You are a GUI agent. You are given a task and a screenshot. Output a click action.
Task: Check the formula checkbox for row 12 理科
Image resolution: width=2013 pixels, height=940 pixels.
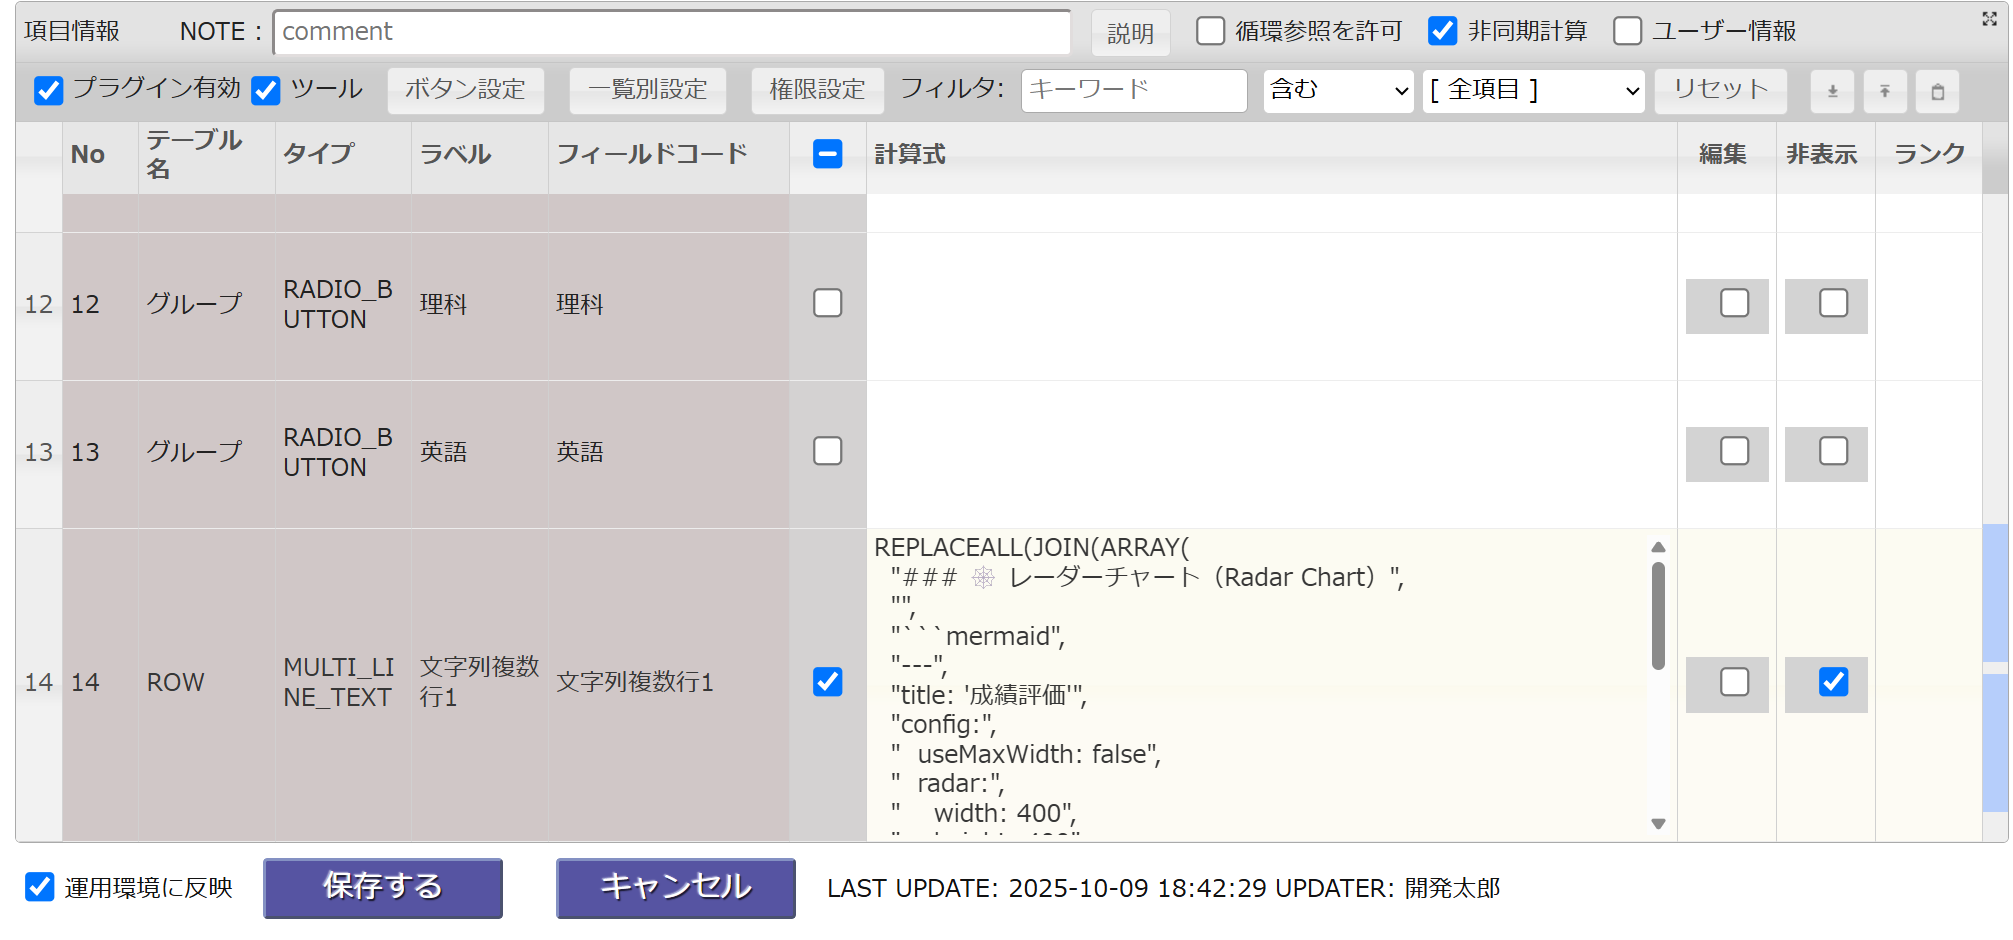828,303
